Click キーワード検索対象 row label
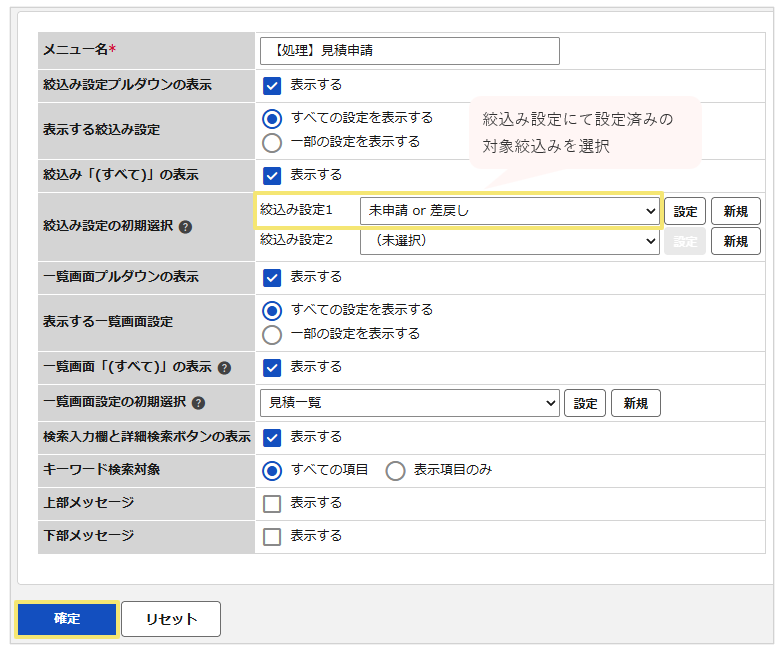The width and height of the screenshot is (784, 649). click(102, 470)
